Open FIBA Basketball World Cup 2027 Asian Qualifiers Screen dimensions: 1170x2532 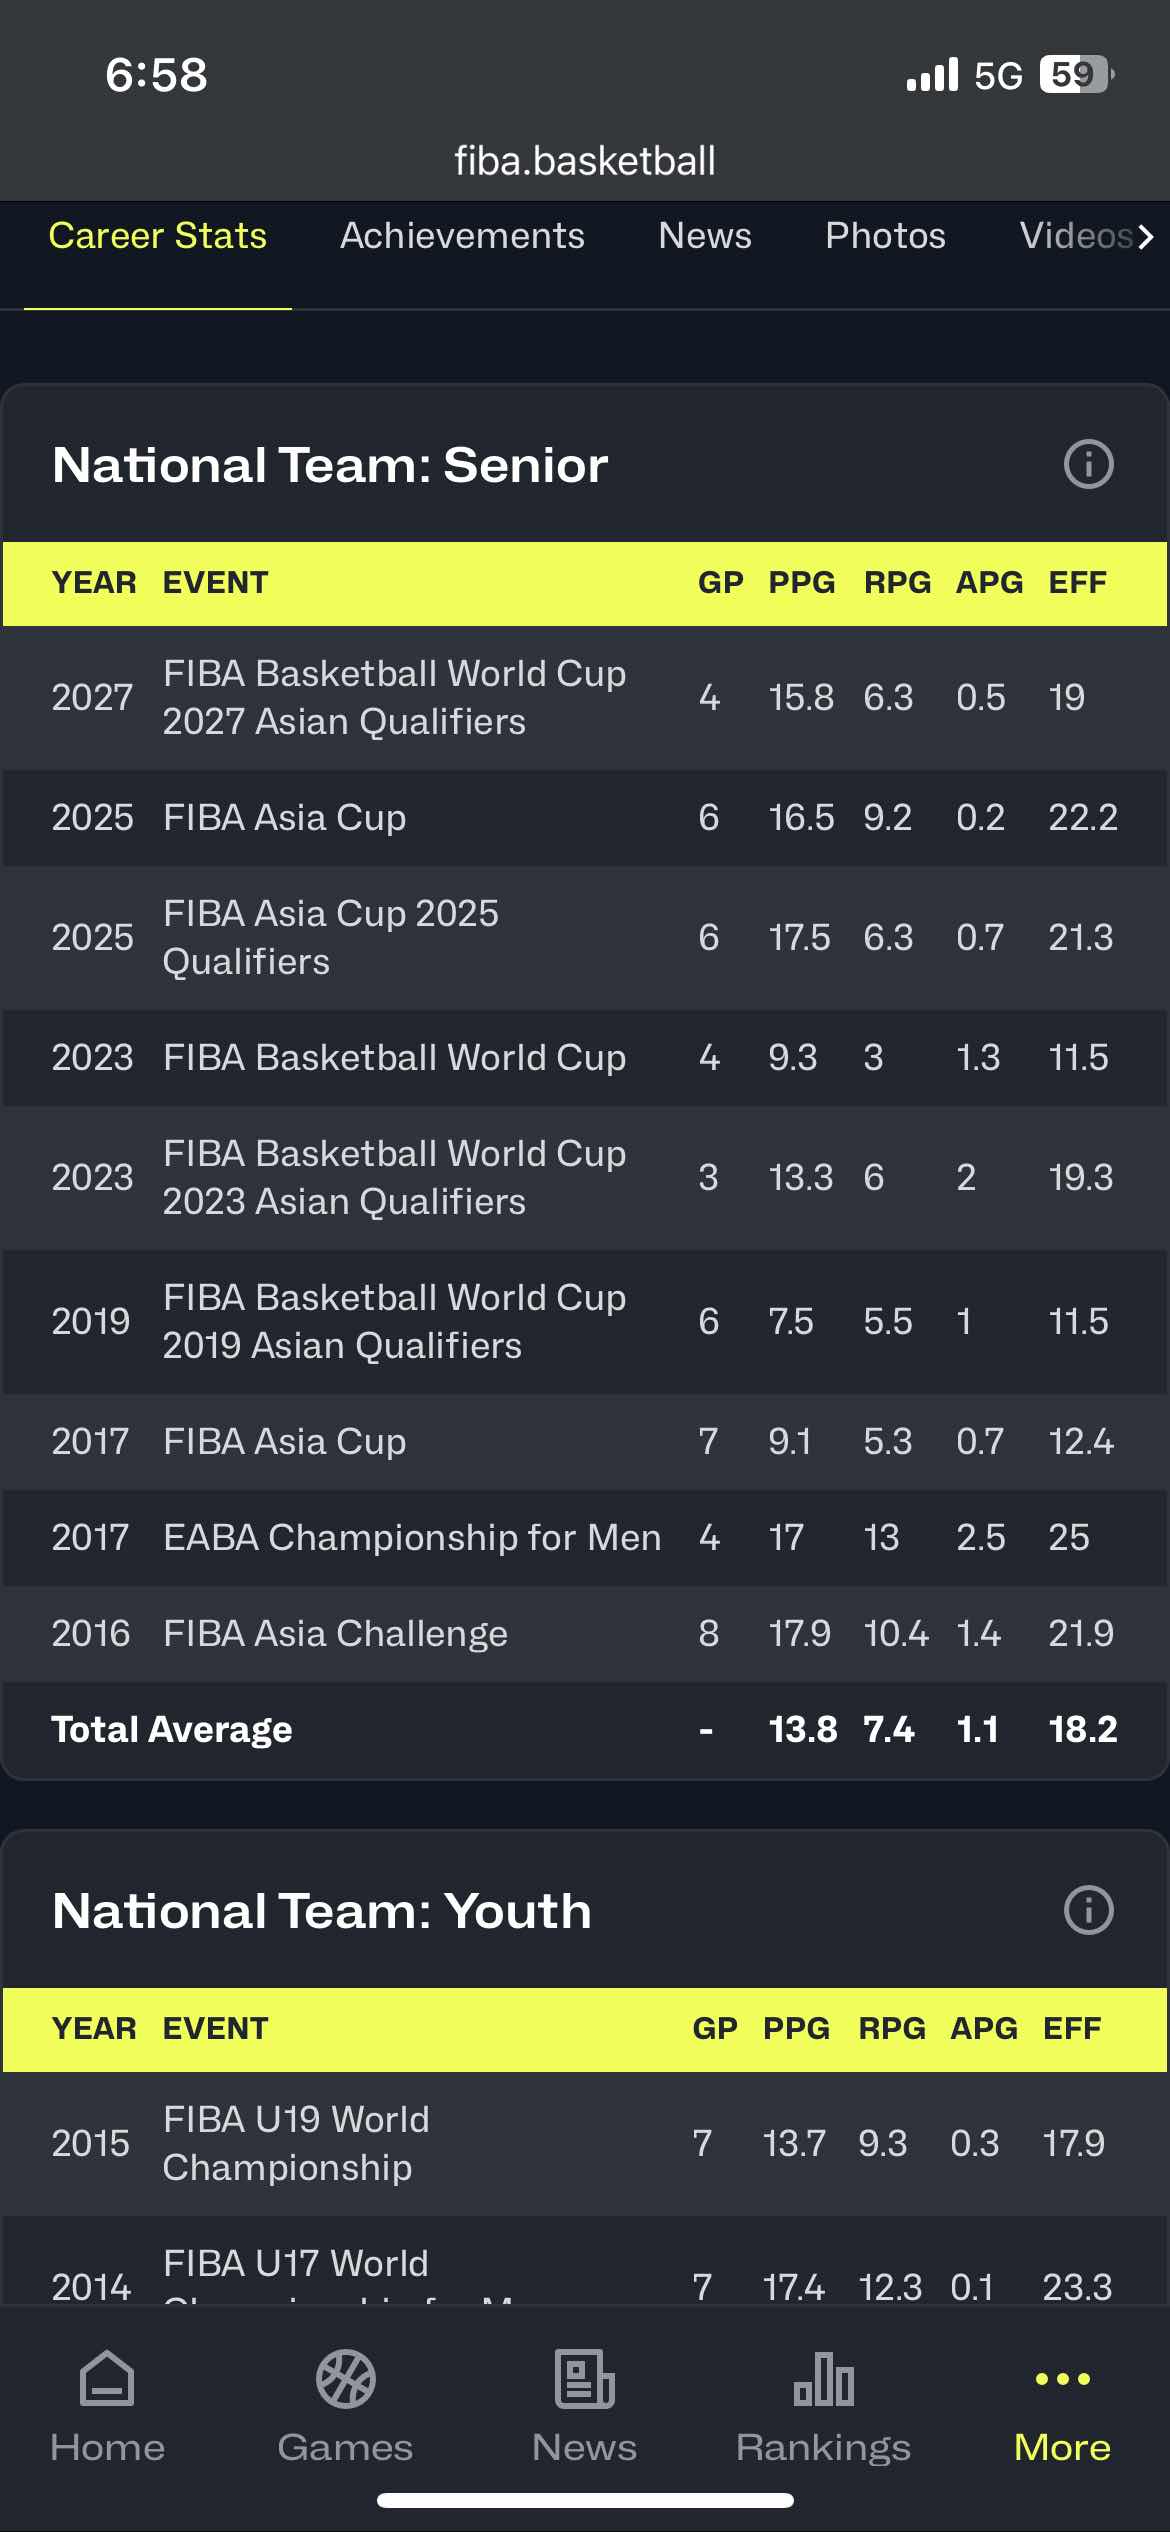coord(394,697)
